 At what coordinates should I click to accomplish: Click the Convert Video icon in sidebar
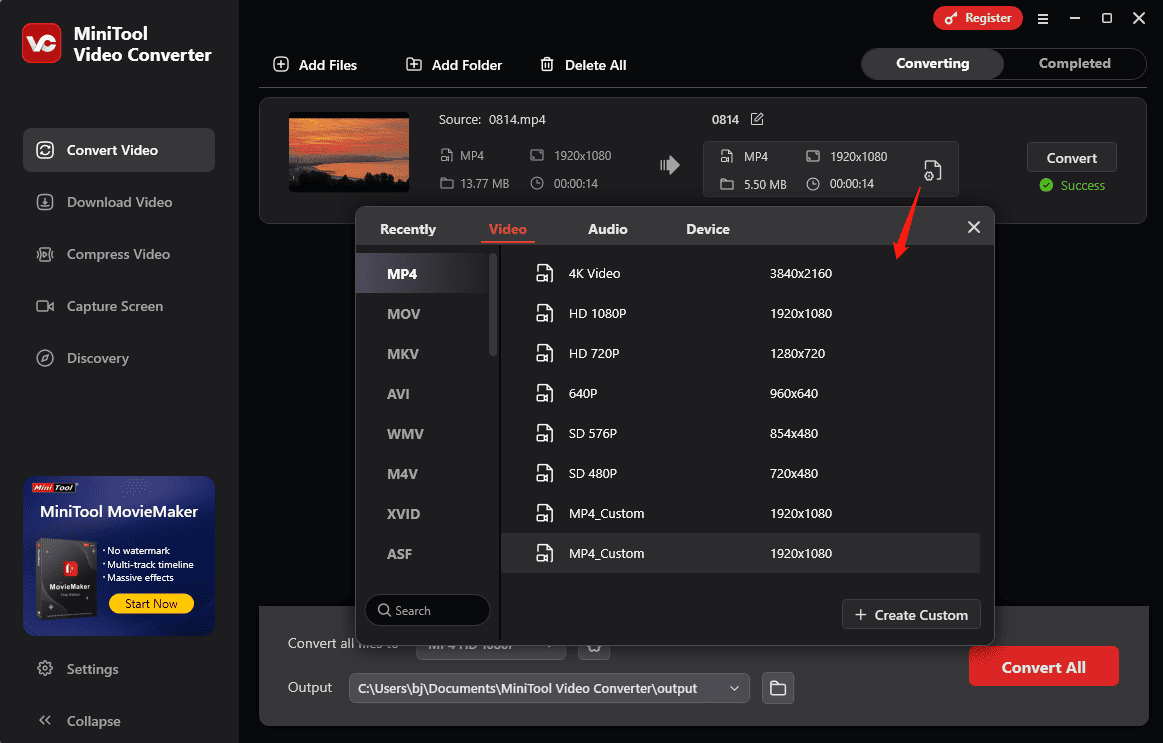(45, 151)
